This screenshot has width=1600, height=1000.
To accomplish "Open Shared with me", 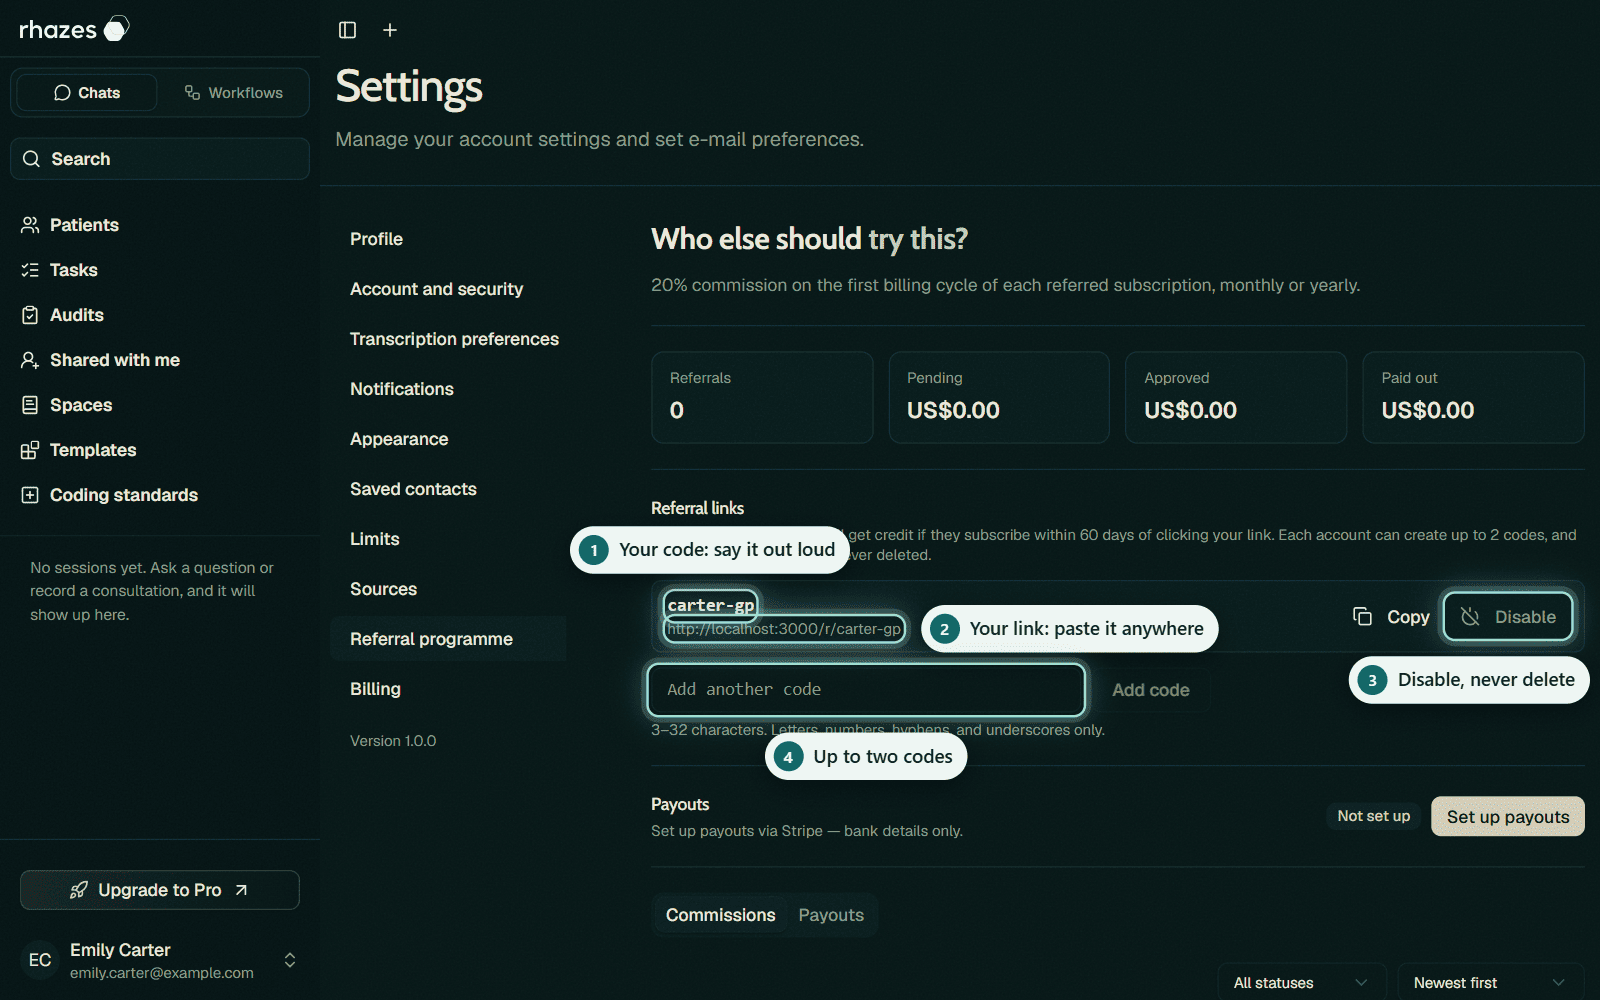I will [160, 360].
